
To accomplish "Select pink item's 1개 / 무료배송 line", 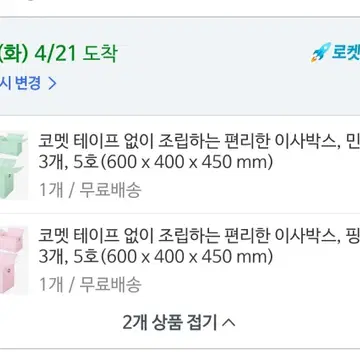I will click(x=90, y=285).
